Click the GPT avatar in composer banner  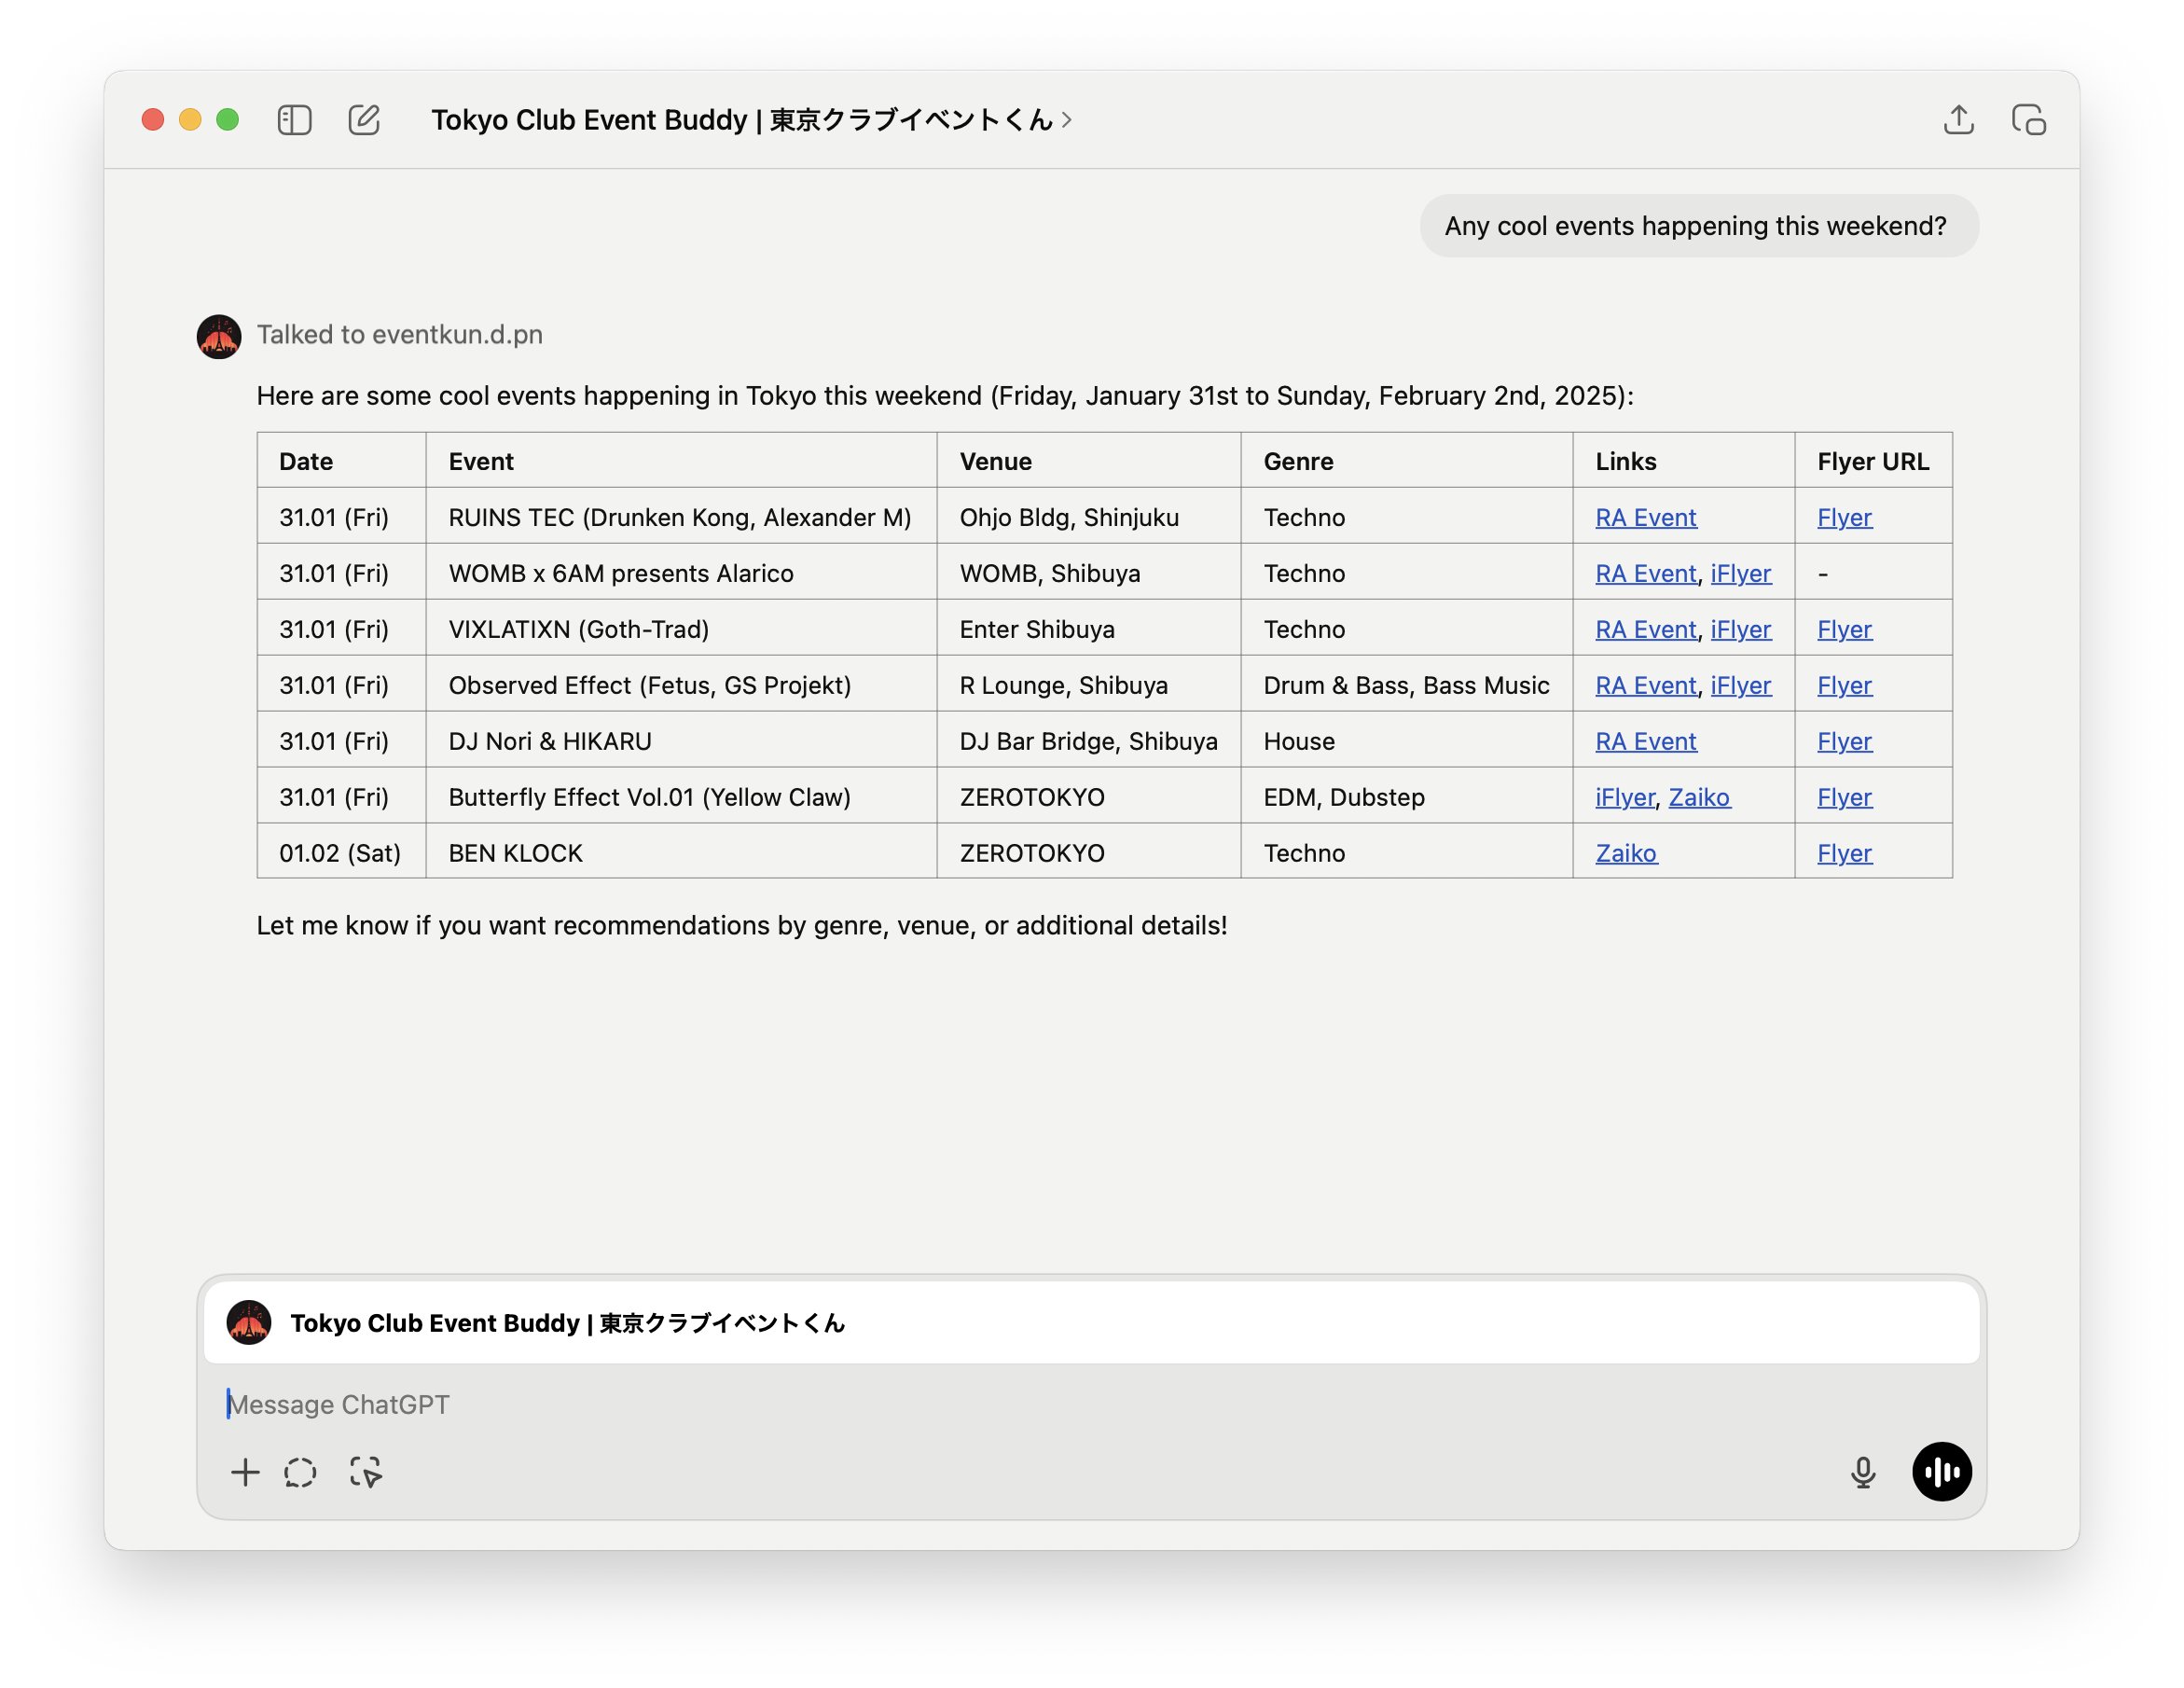(249, 1322)
